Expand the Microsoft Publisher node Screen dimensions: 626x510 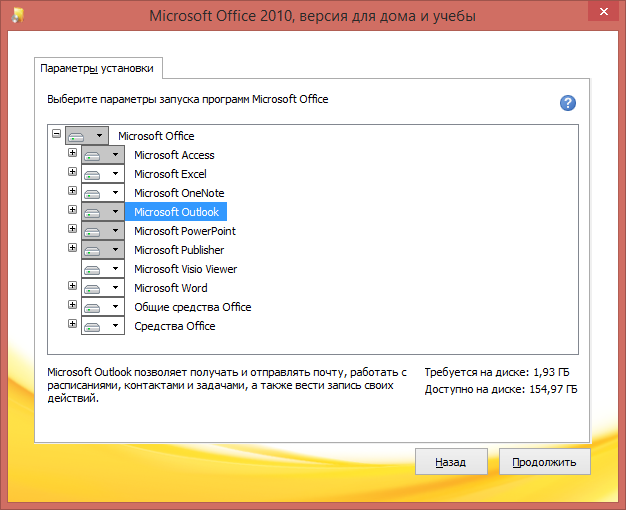[x=72, y=248]
